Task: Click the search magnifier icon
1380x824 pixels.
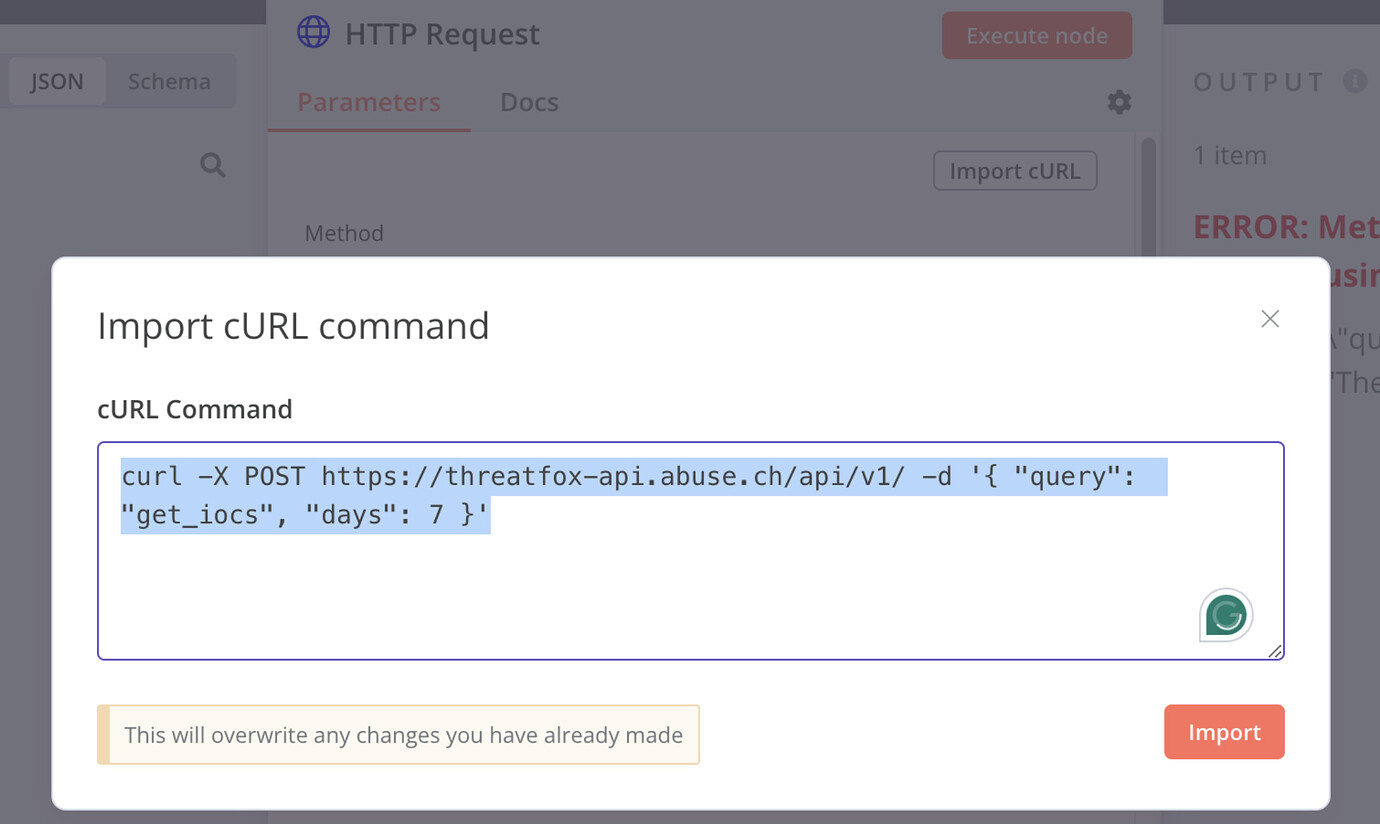Action: (x=212, y=164)
